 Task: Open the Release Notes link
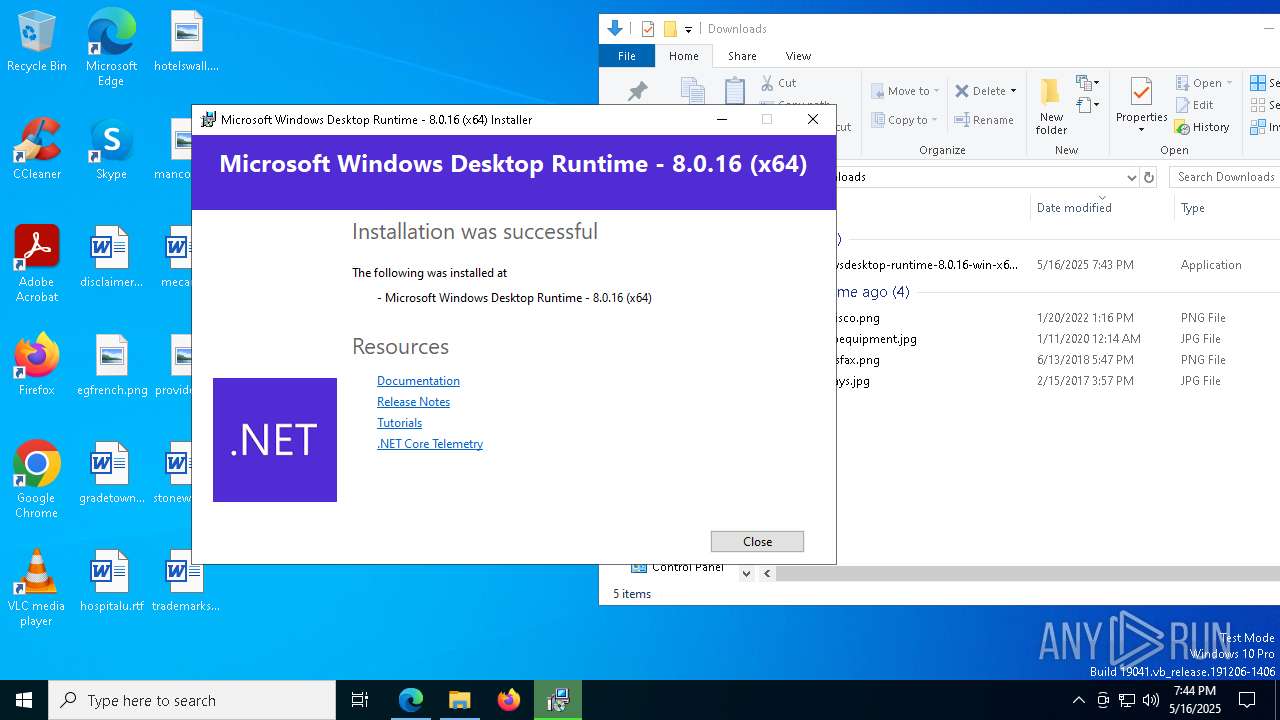(x=413, y=402)
